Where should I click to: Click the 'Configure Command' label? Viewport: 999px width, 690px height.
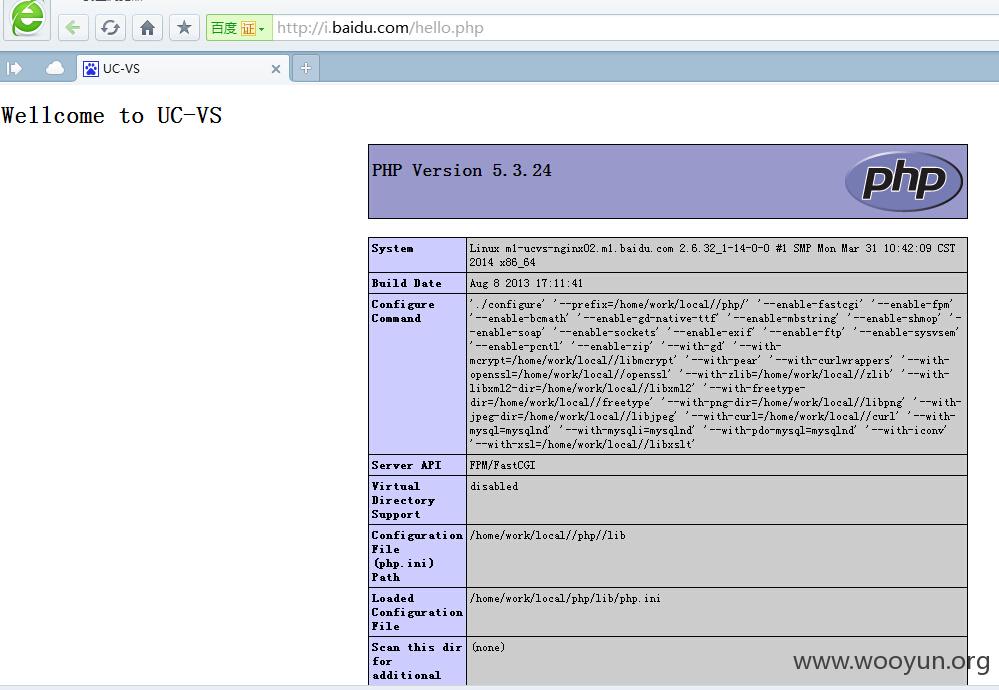point(403,312)
